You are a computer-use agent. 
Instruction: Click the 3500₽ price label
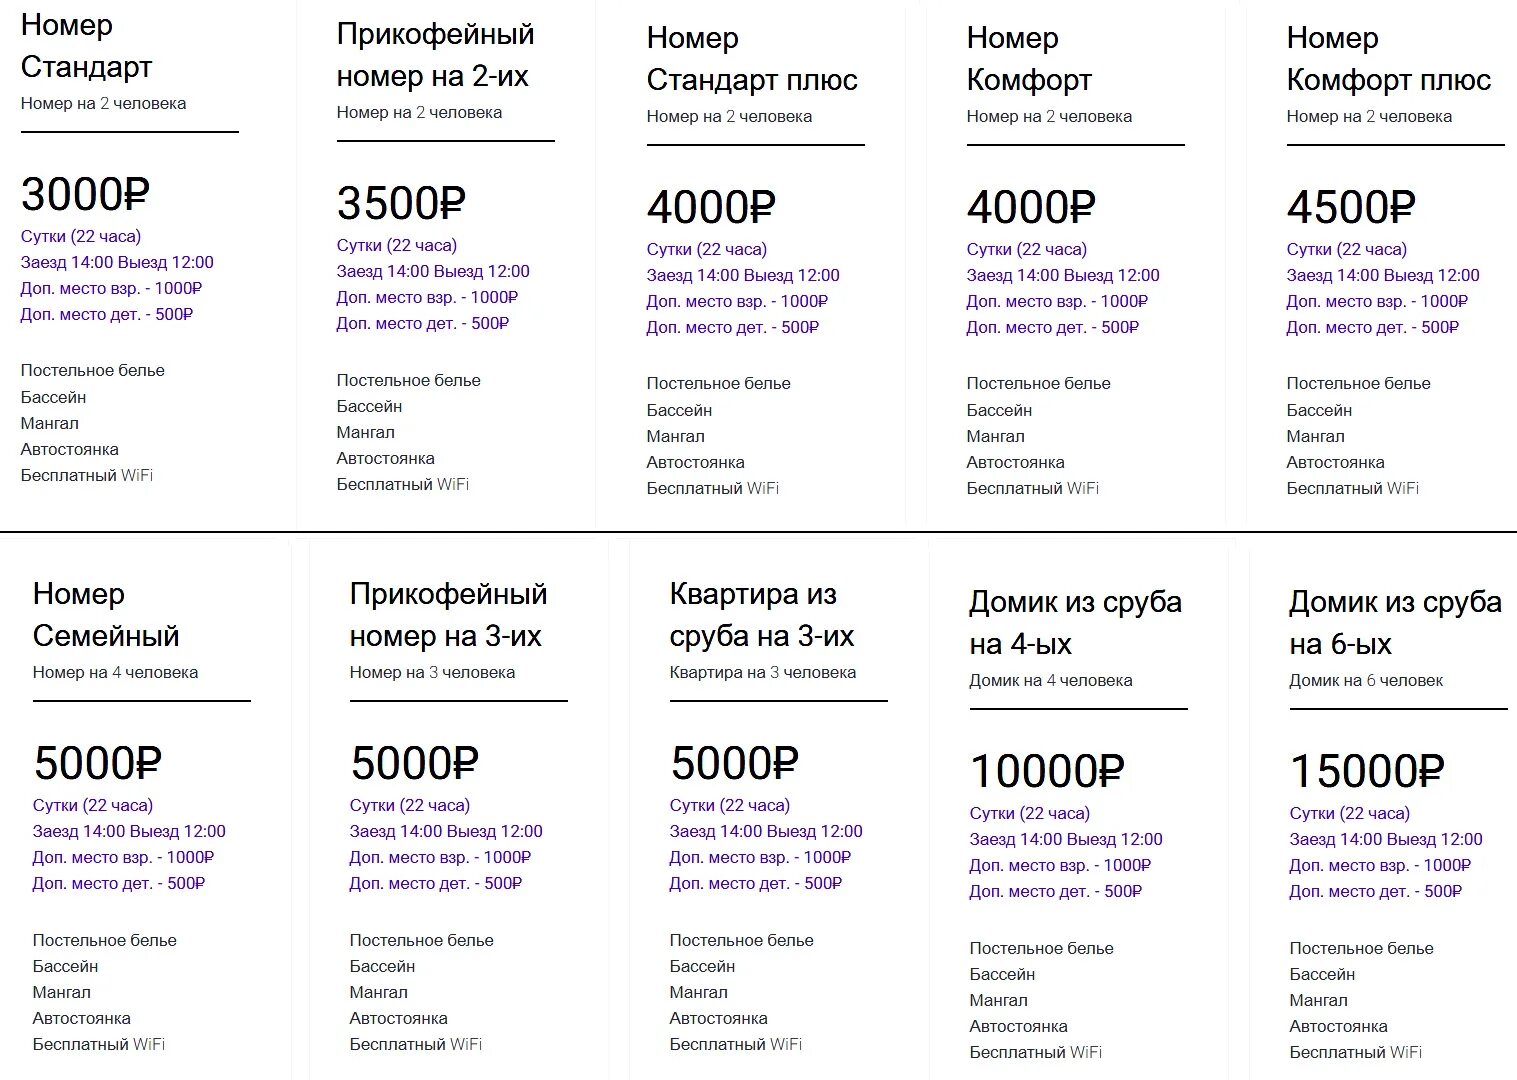(x=401, y=203)
